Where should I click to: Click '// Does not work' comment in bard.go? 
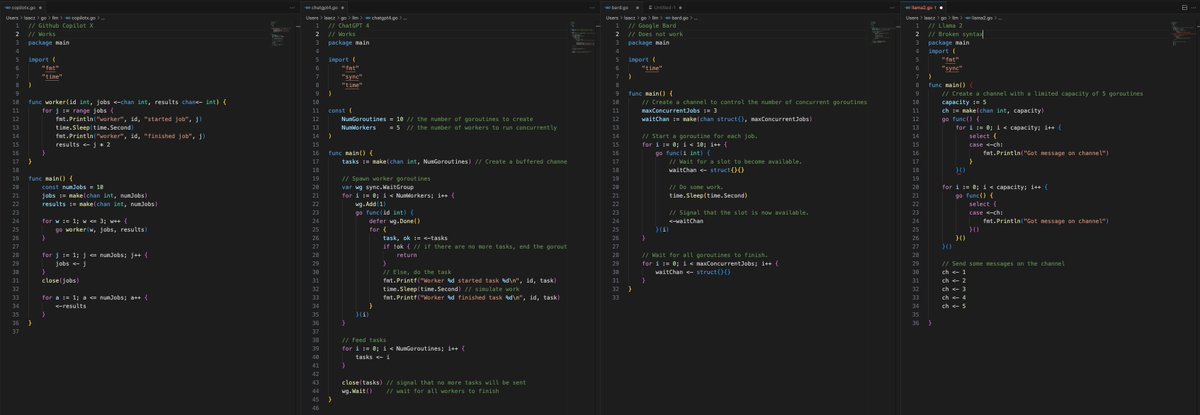click(656, 35)
